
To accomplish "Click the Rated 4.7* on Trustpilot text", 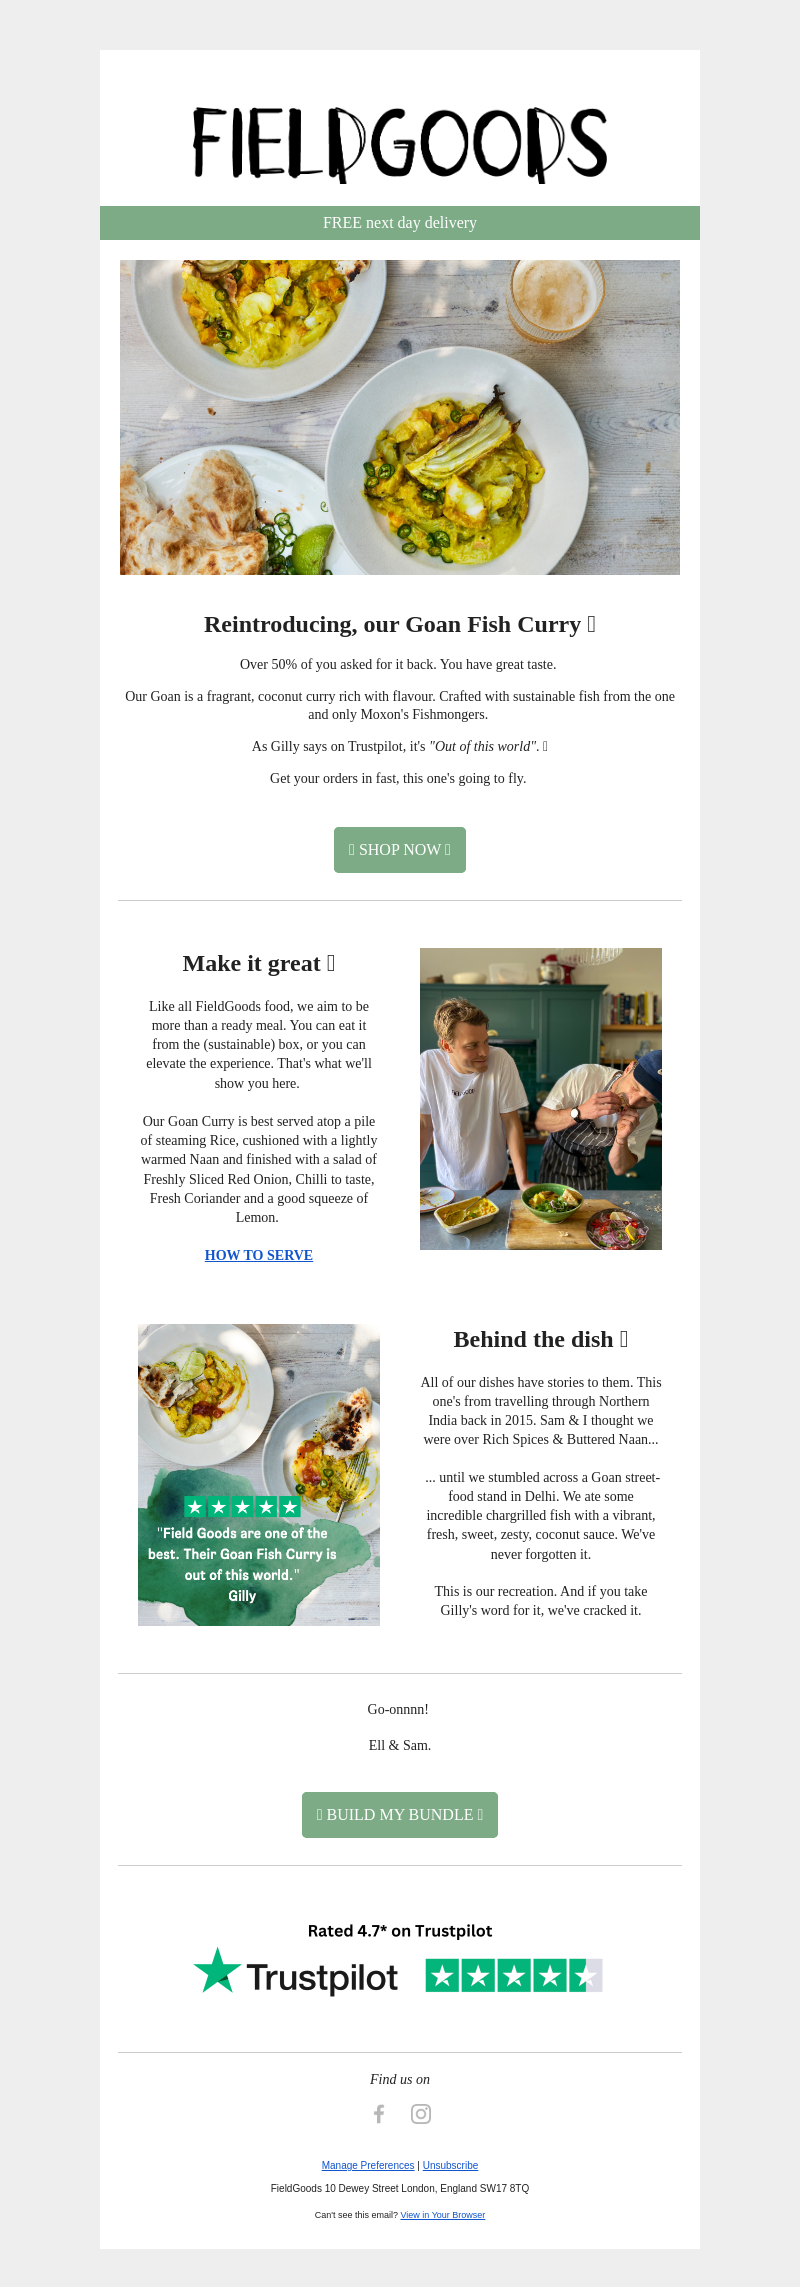I will pyautogui.click(x=400, y=1931).
